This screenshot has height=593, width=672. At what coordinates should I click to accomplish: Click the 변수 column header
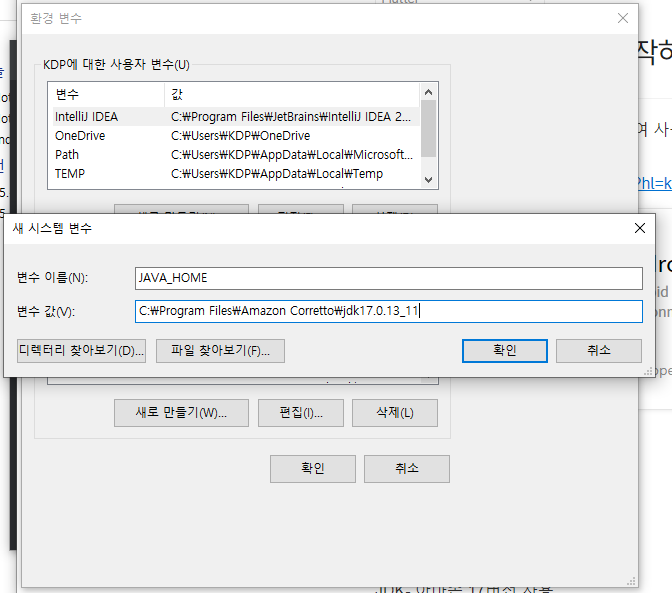[108, 94]
